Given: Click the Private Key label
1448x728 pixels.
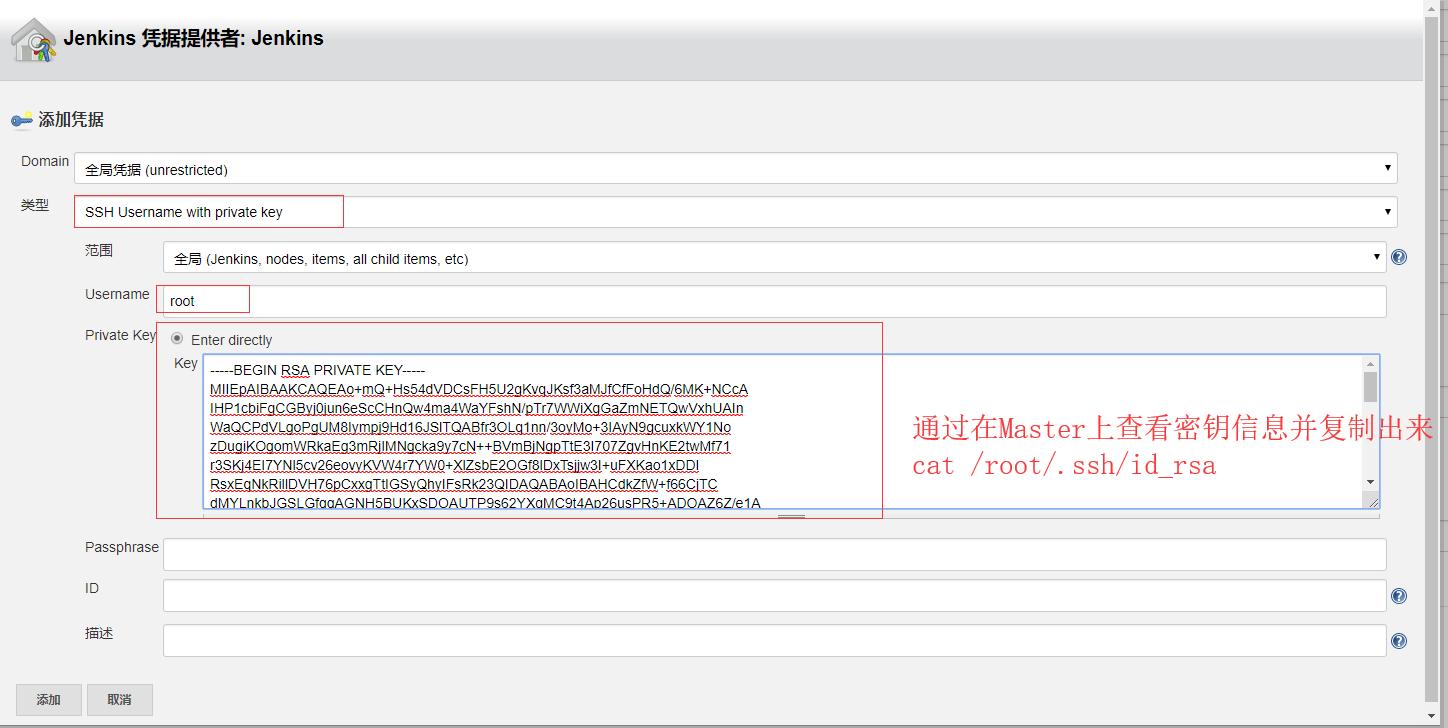Looking at the screenshot, I should (121, 335).
